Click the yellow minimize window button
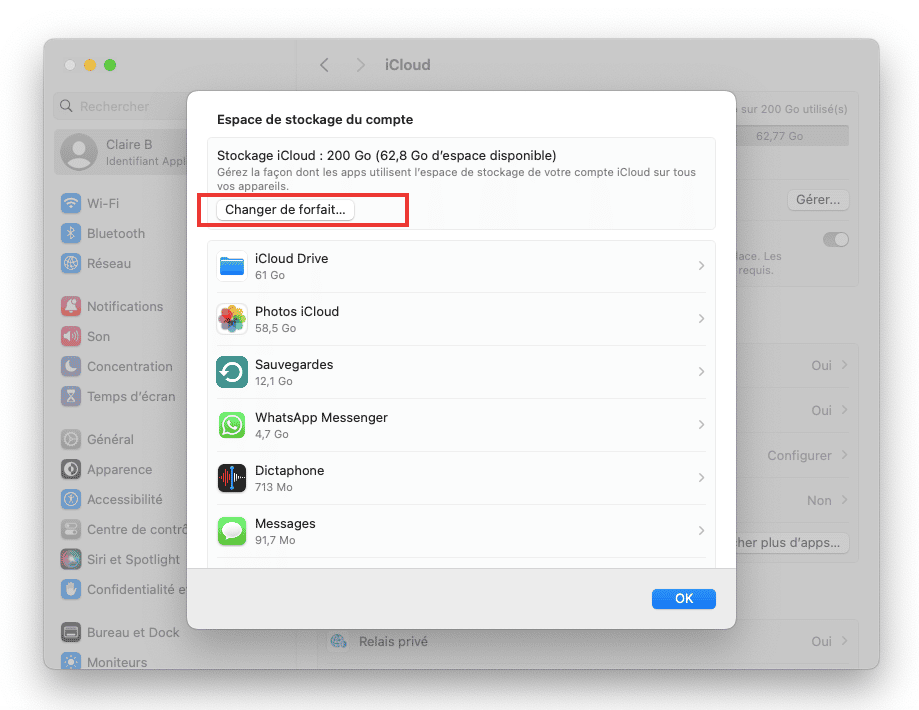This screenshot has height=710, width=919. pos(90,65)
